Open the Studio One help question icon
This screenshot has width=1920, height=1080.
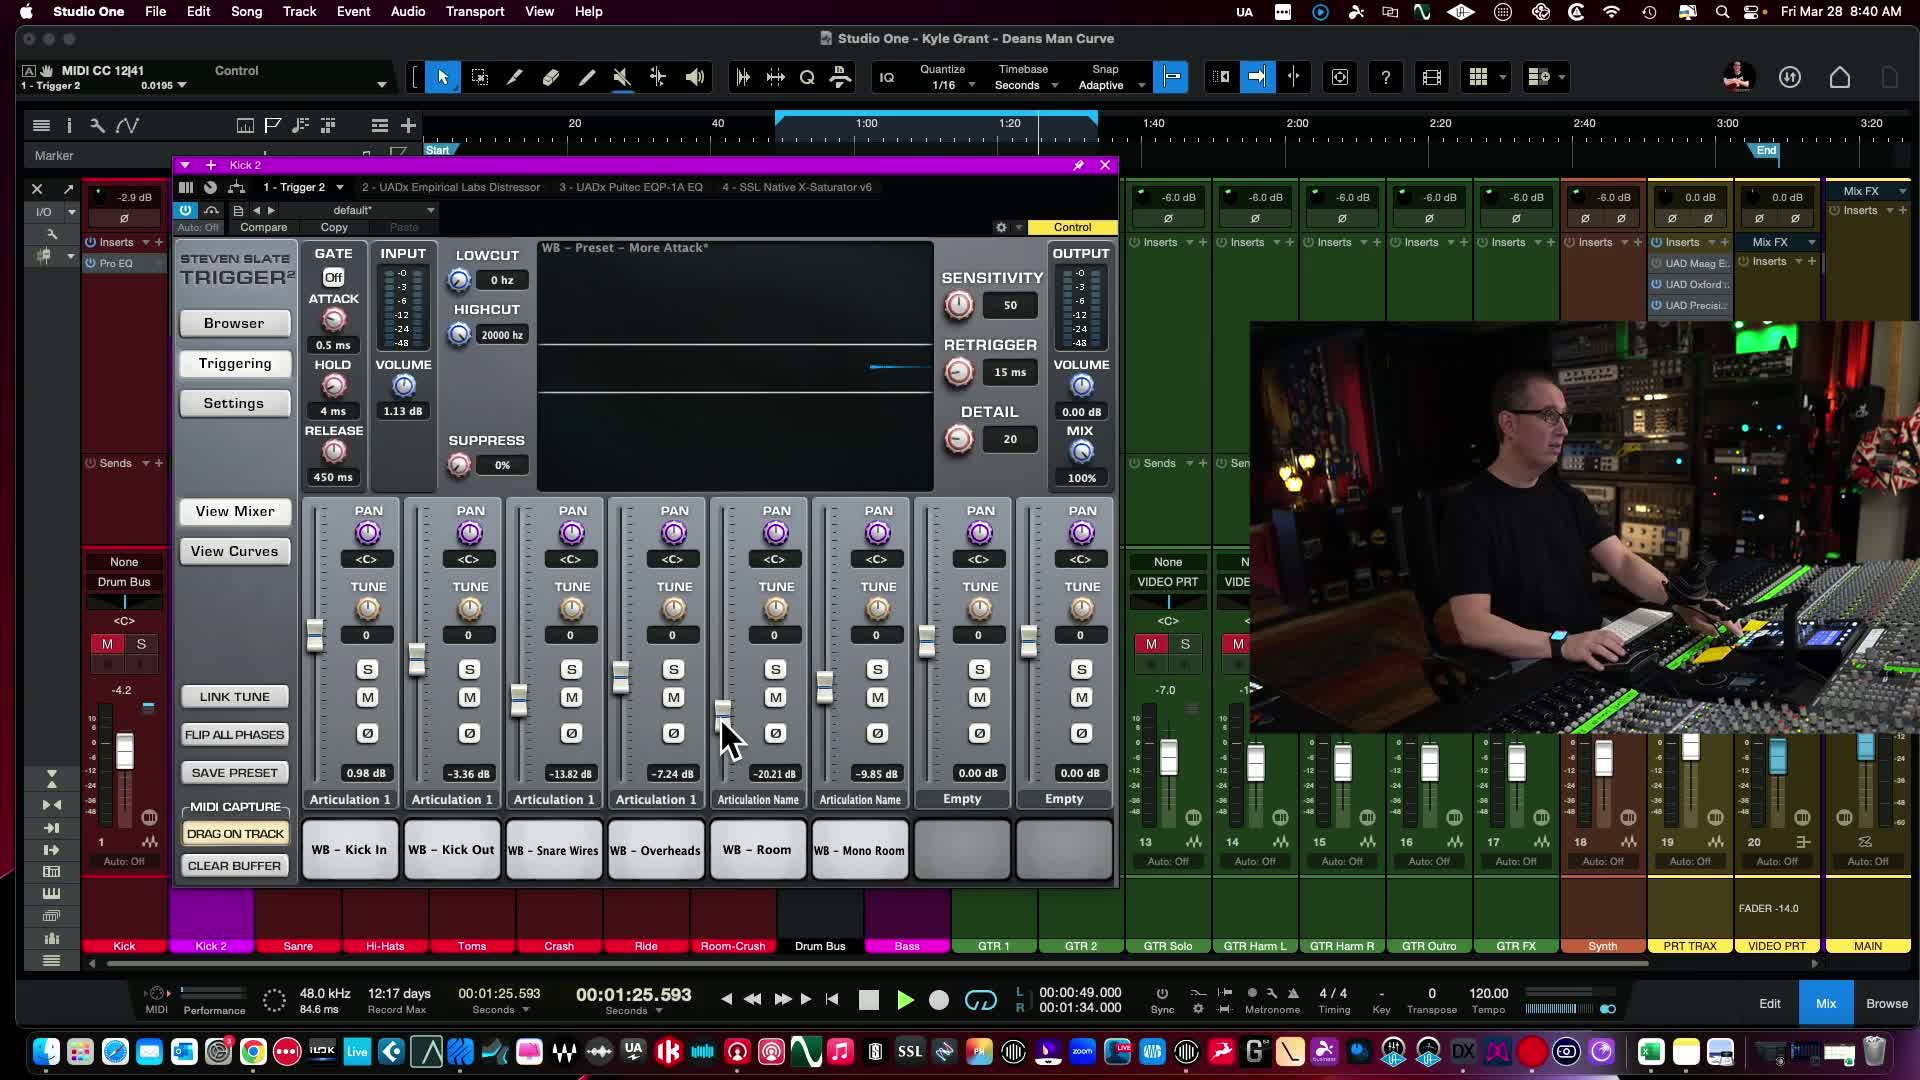point(1386,77)
